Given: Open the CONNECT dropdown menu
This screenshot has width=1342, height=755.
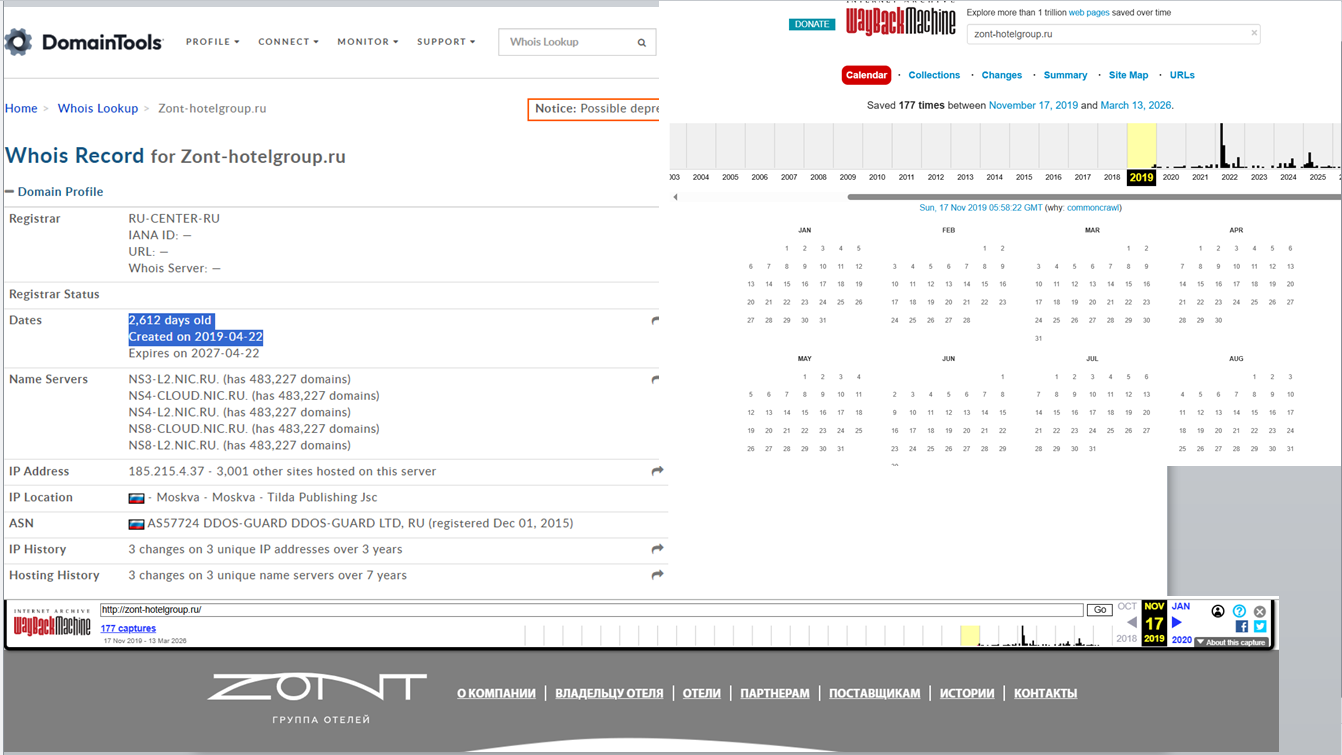Looking at the screenshot, I should pyautogui.click(x=288, y=42).
